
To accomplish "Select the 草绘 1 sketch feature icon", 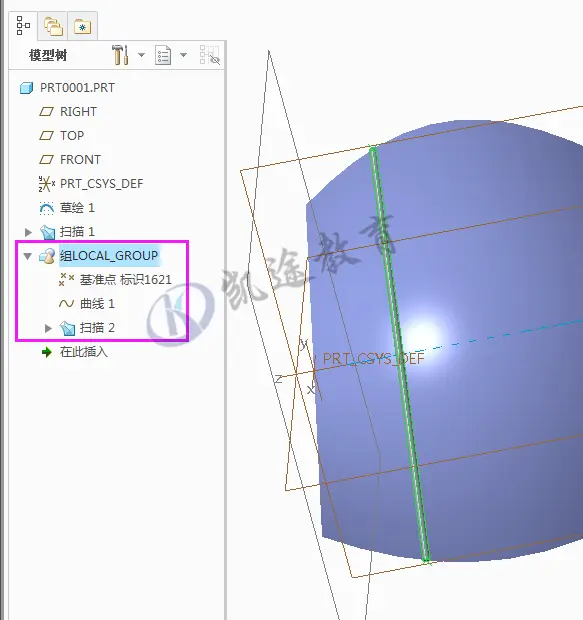I will pos(47,208).
